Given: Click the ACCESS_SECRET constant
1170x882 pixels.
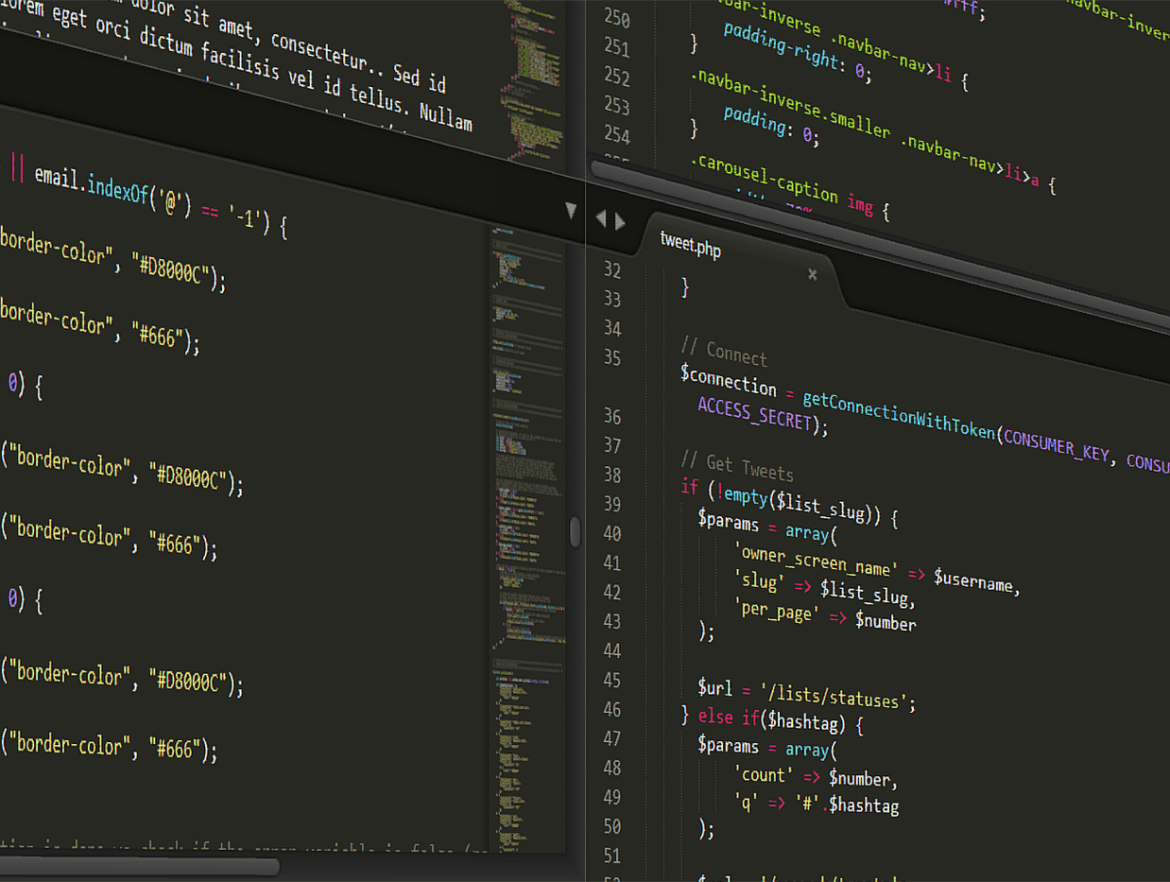Looking at the screenshot, I should tap(755, 412).
